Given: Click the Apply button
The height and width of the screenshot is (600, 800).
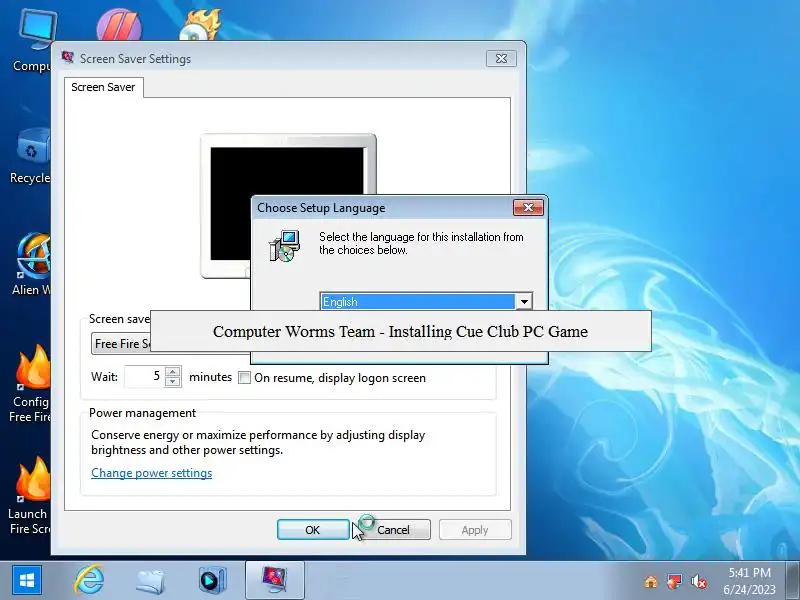Looking at the screenshot, I should [475, 530].
